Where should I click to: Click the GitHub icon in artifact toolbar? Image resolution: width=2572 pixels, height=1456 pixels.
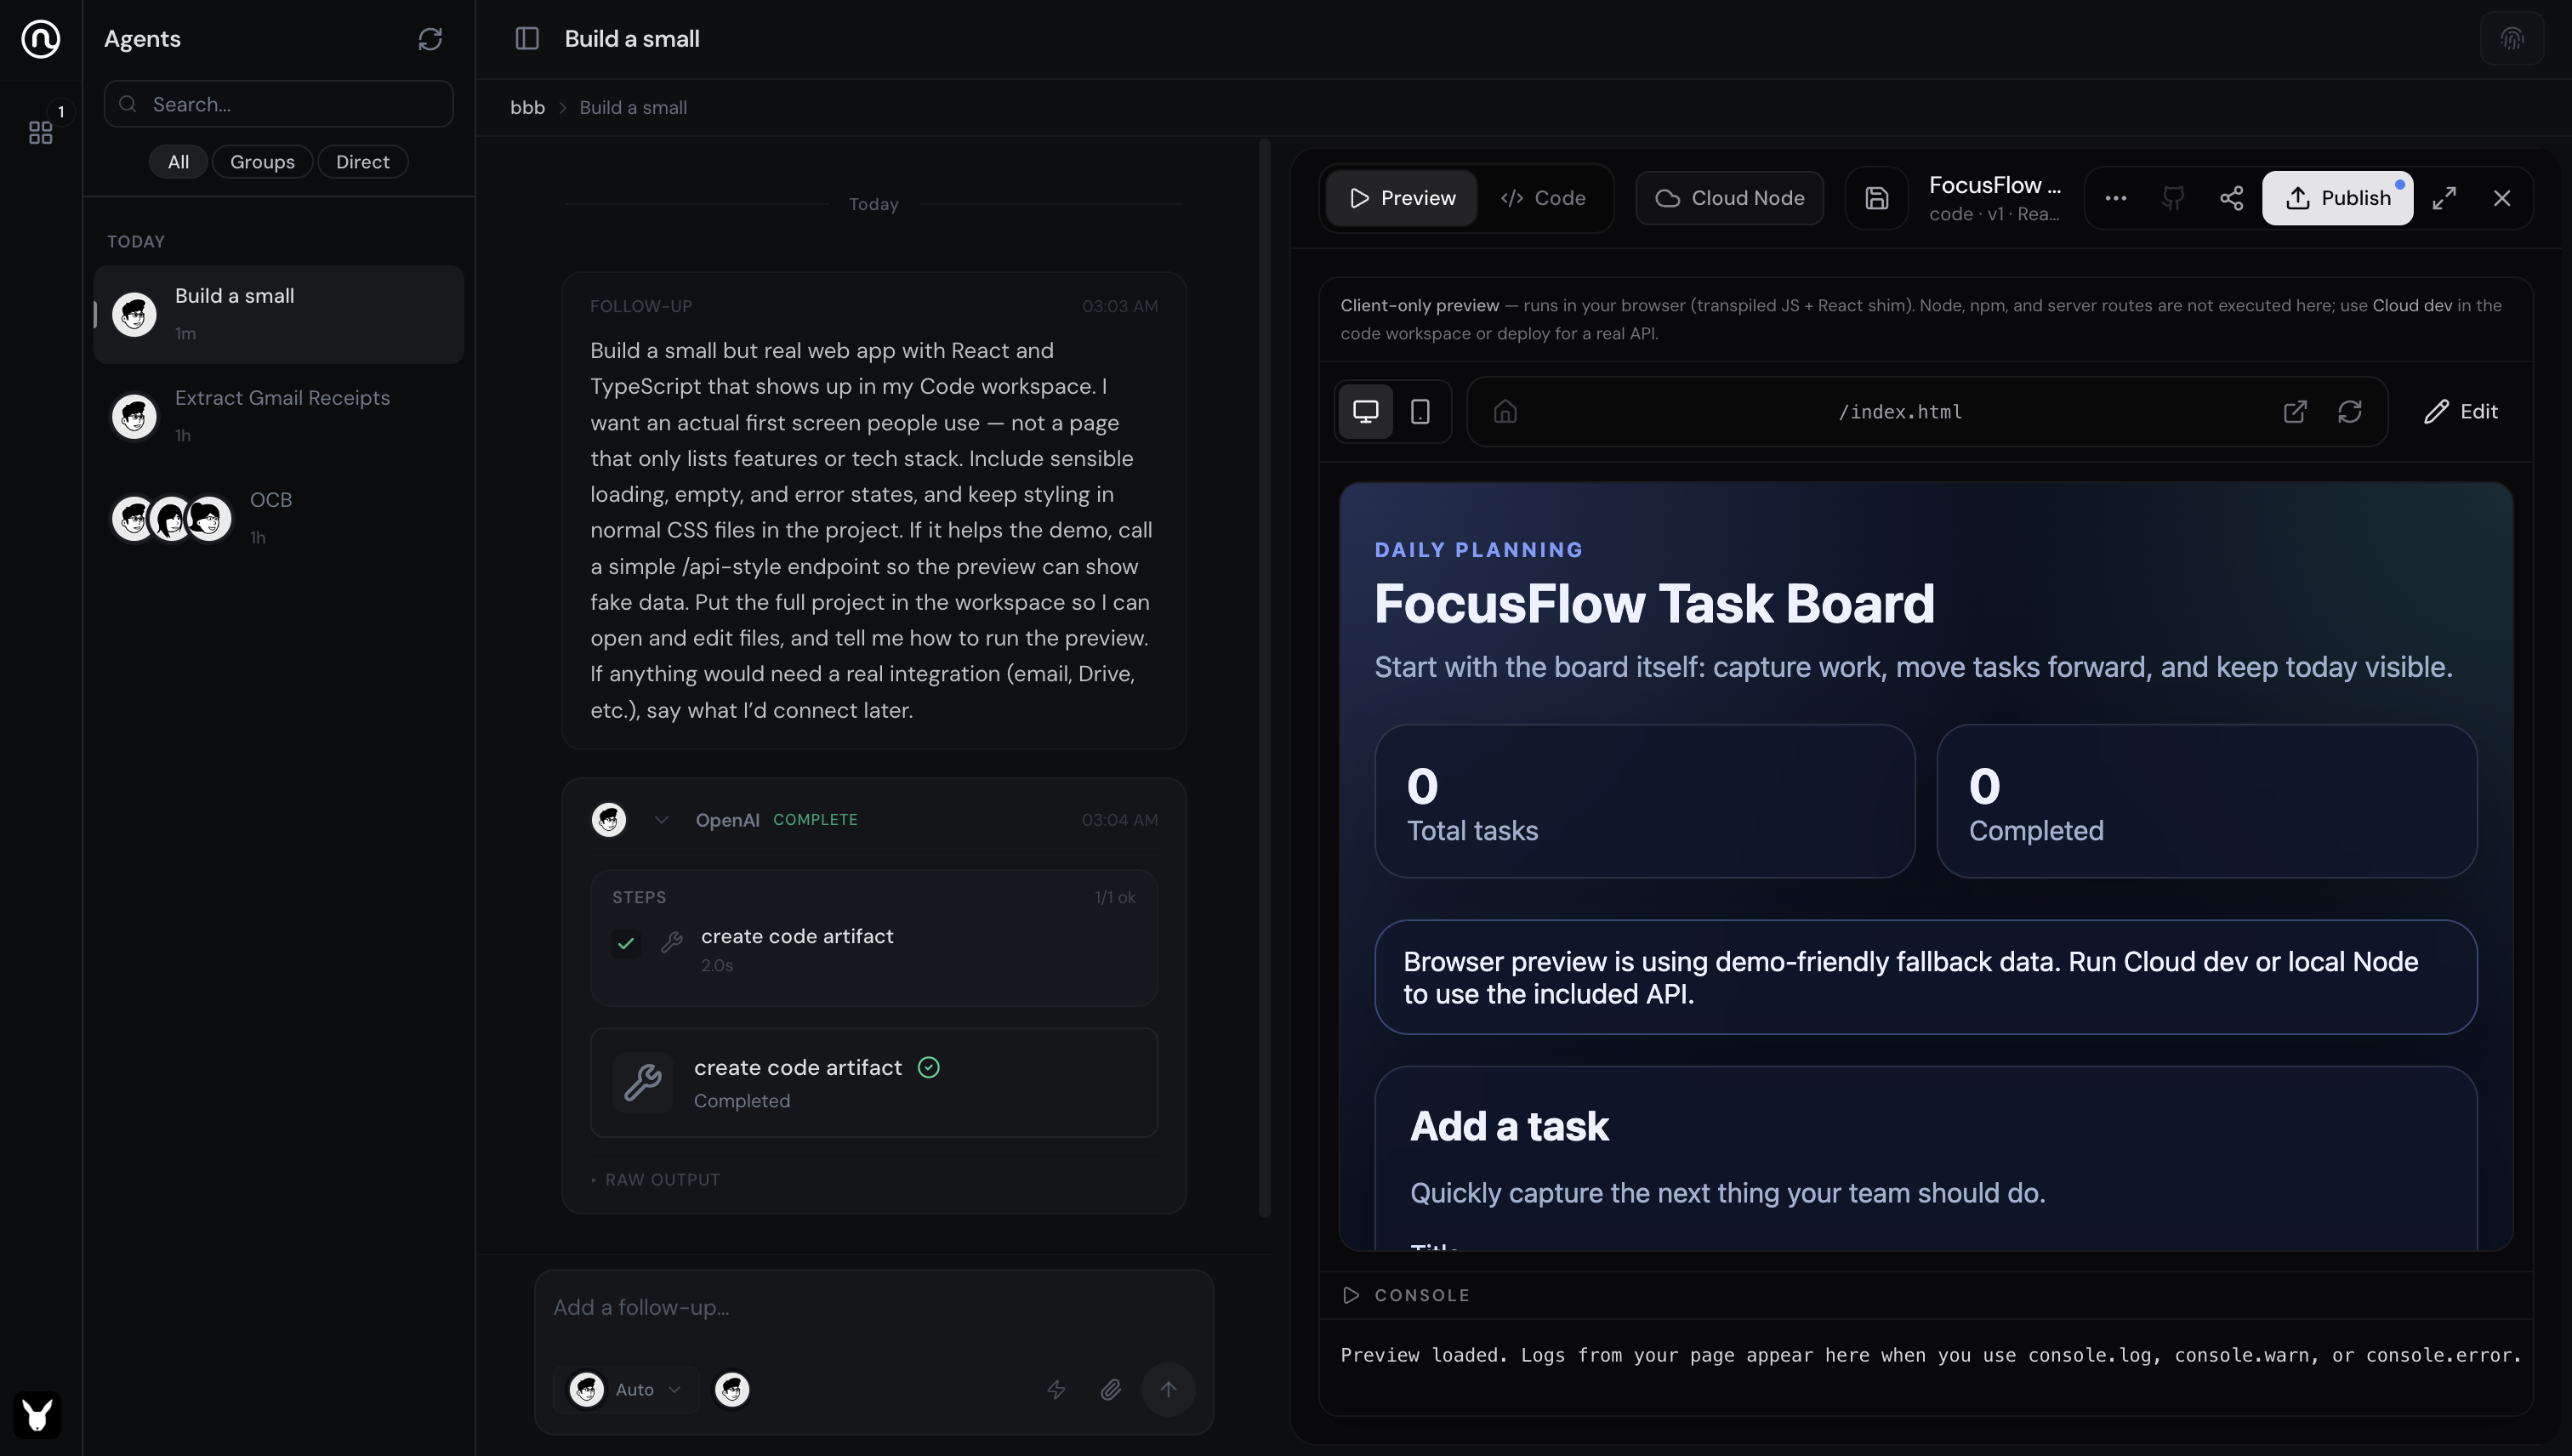tap(2173, 198)
